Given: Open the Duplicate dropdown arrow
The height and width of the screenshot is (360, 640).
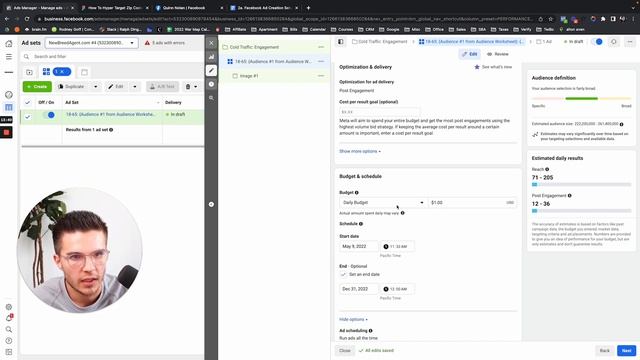Looking at the screenshot, I should tap(96, 87).
